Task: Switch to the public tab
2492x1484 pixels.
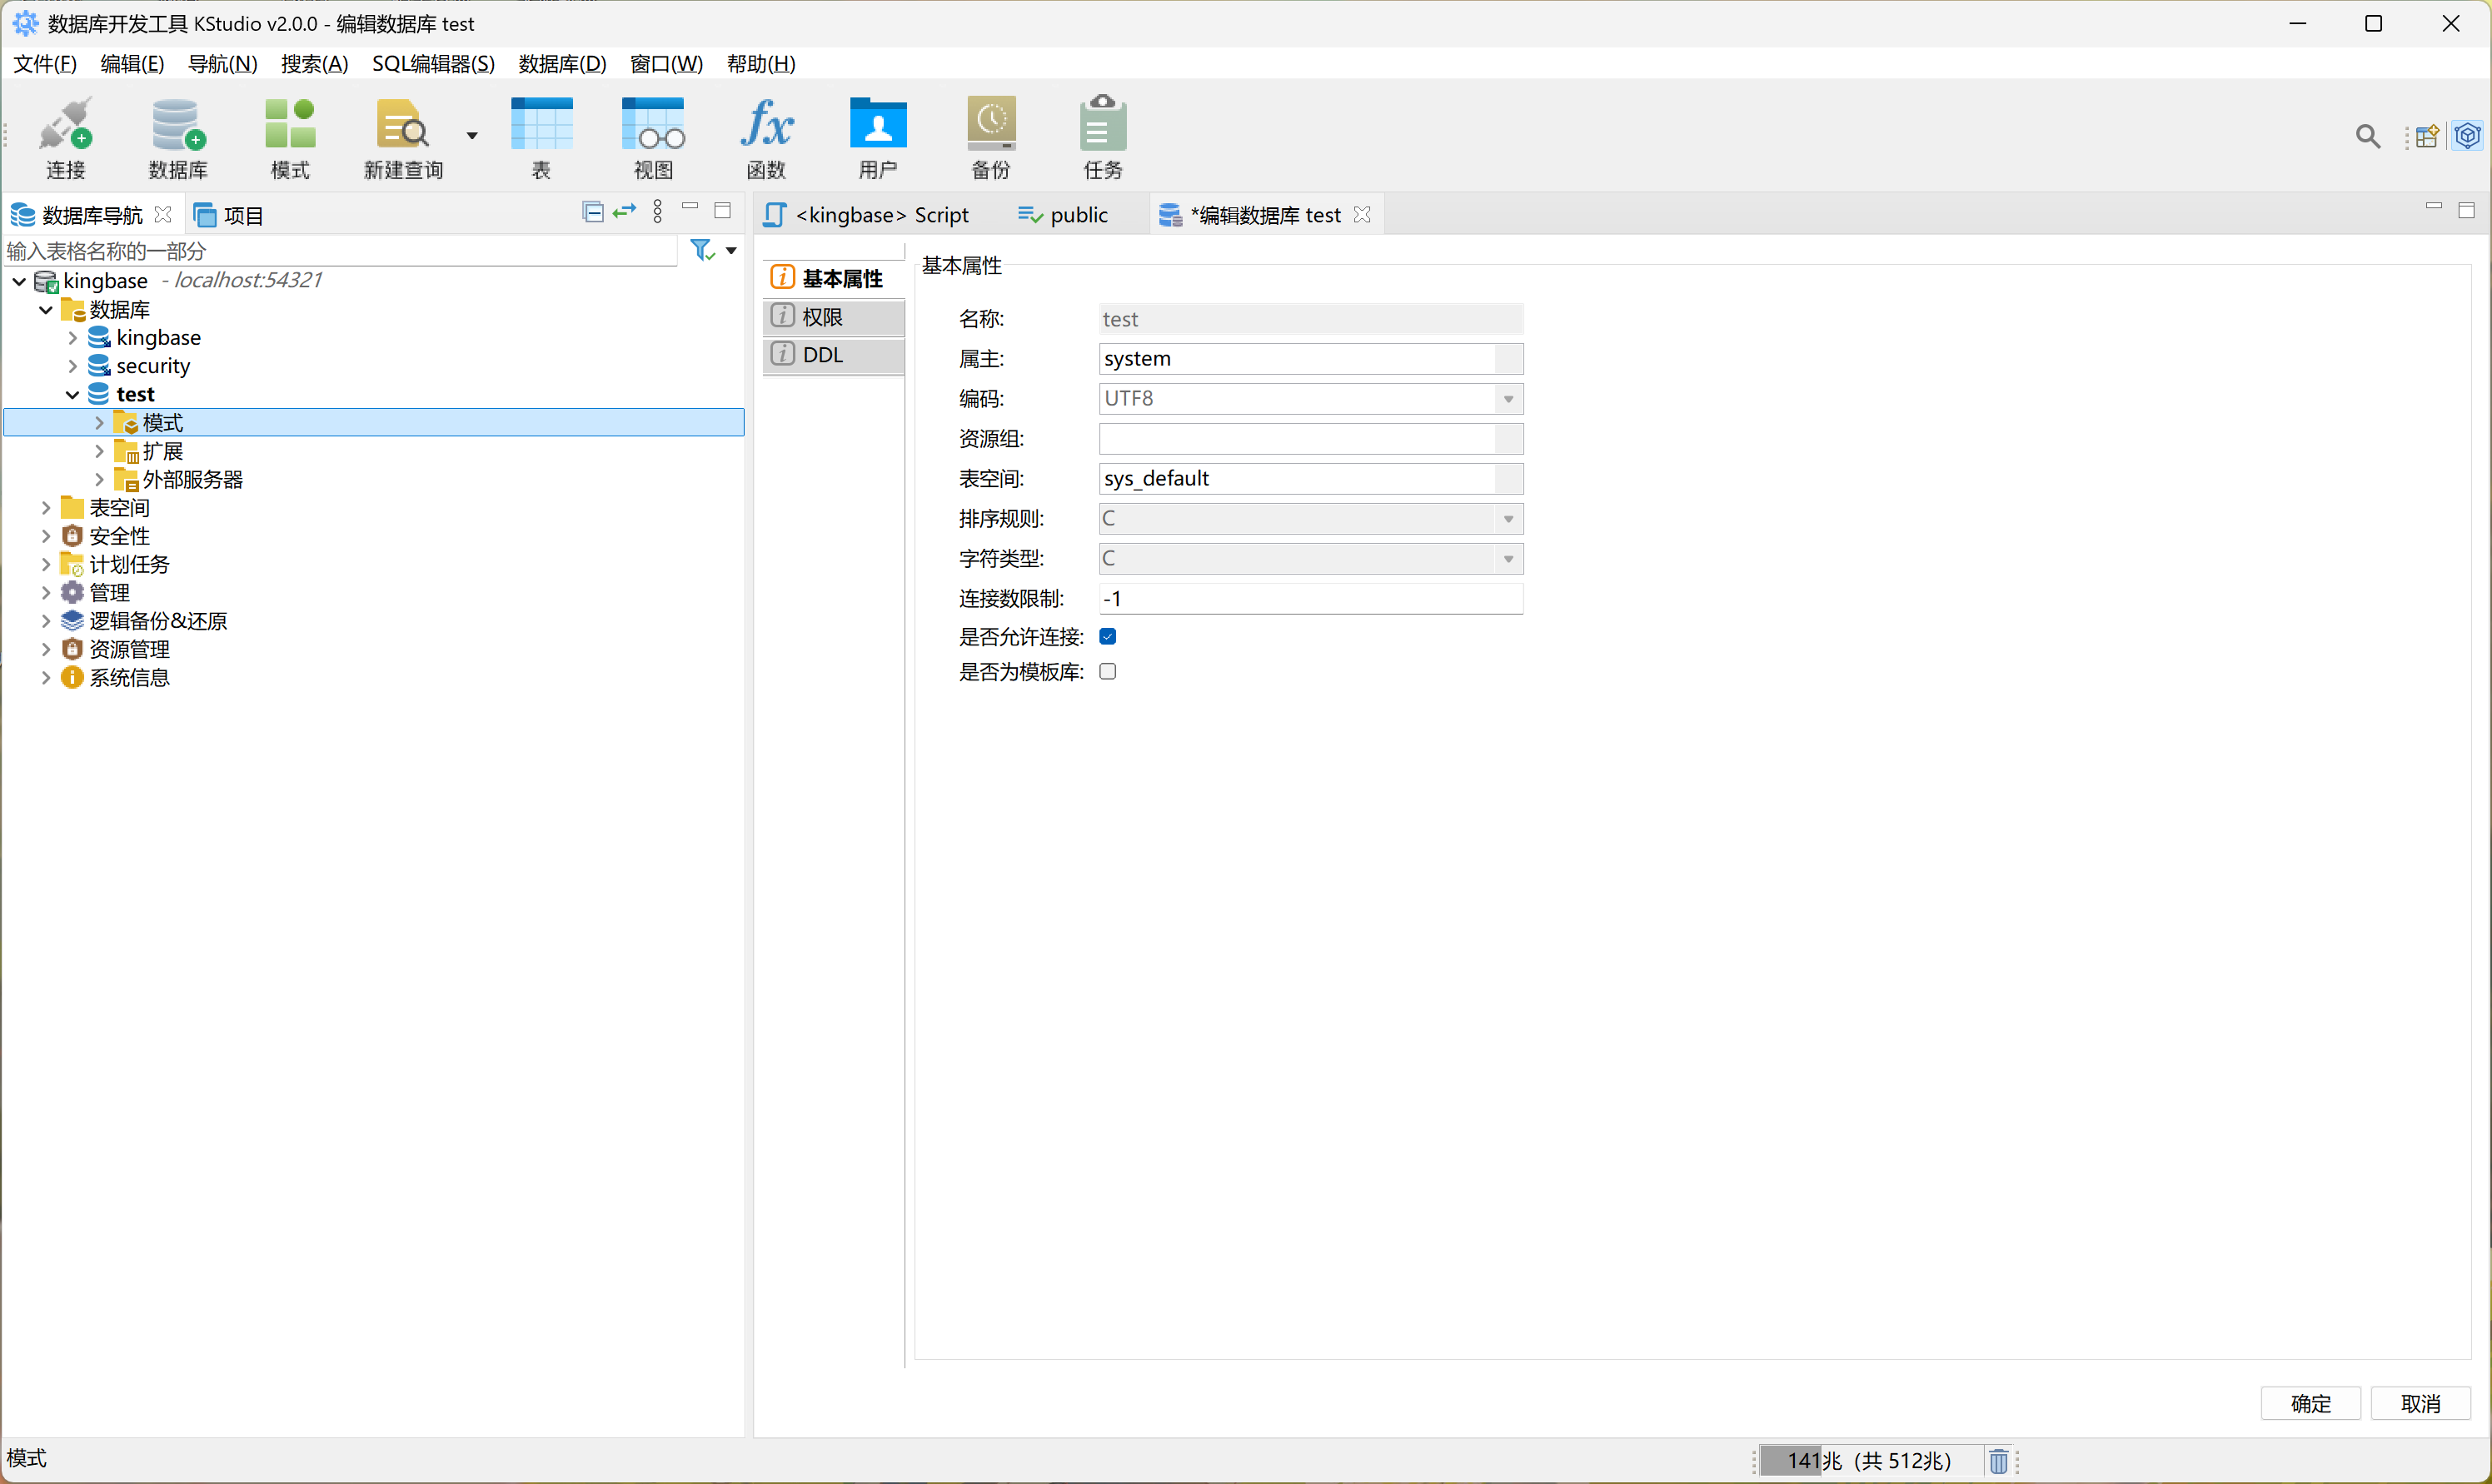Action: point(1063,215)
